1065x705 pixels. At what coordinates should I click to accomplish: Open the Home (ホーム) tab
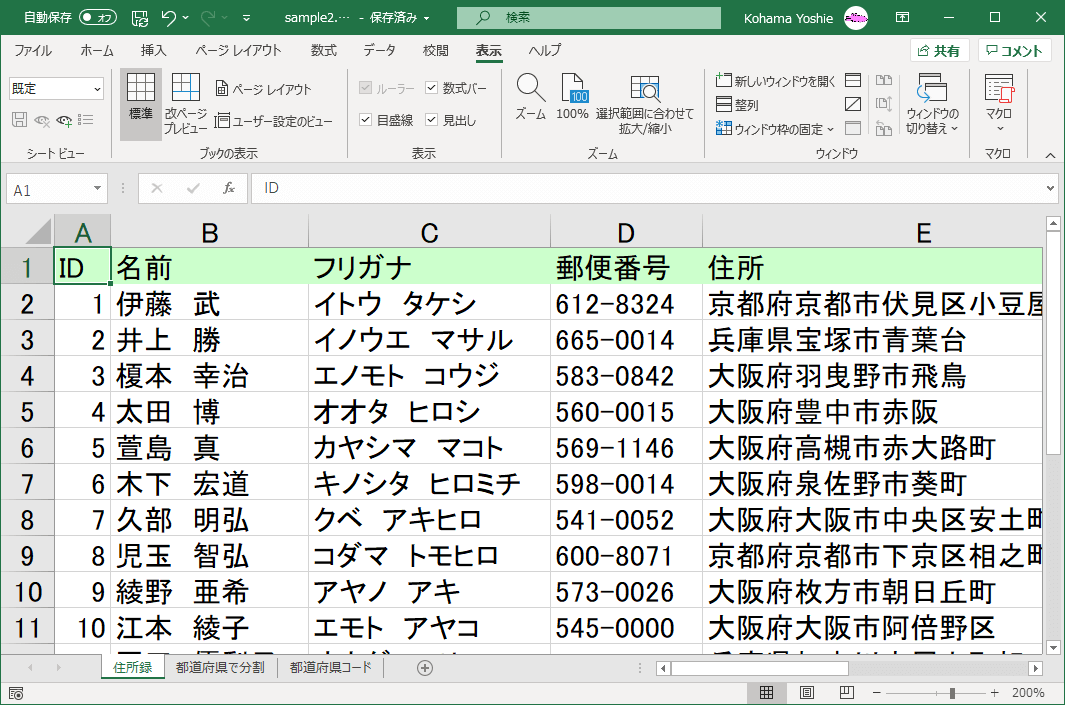(x=97, y=51)
